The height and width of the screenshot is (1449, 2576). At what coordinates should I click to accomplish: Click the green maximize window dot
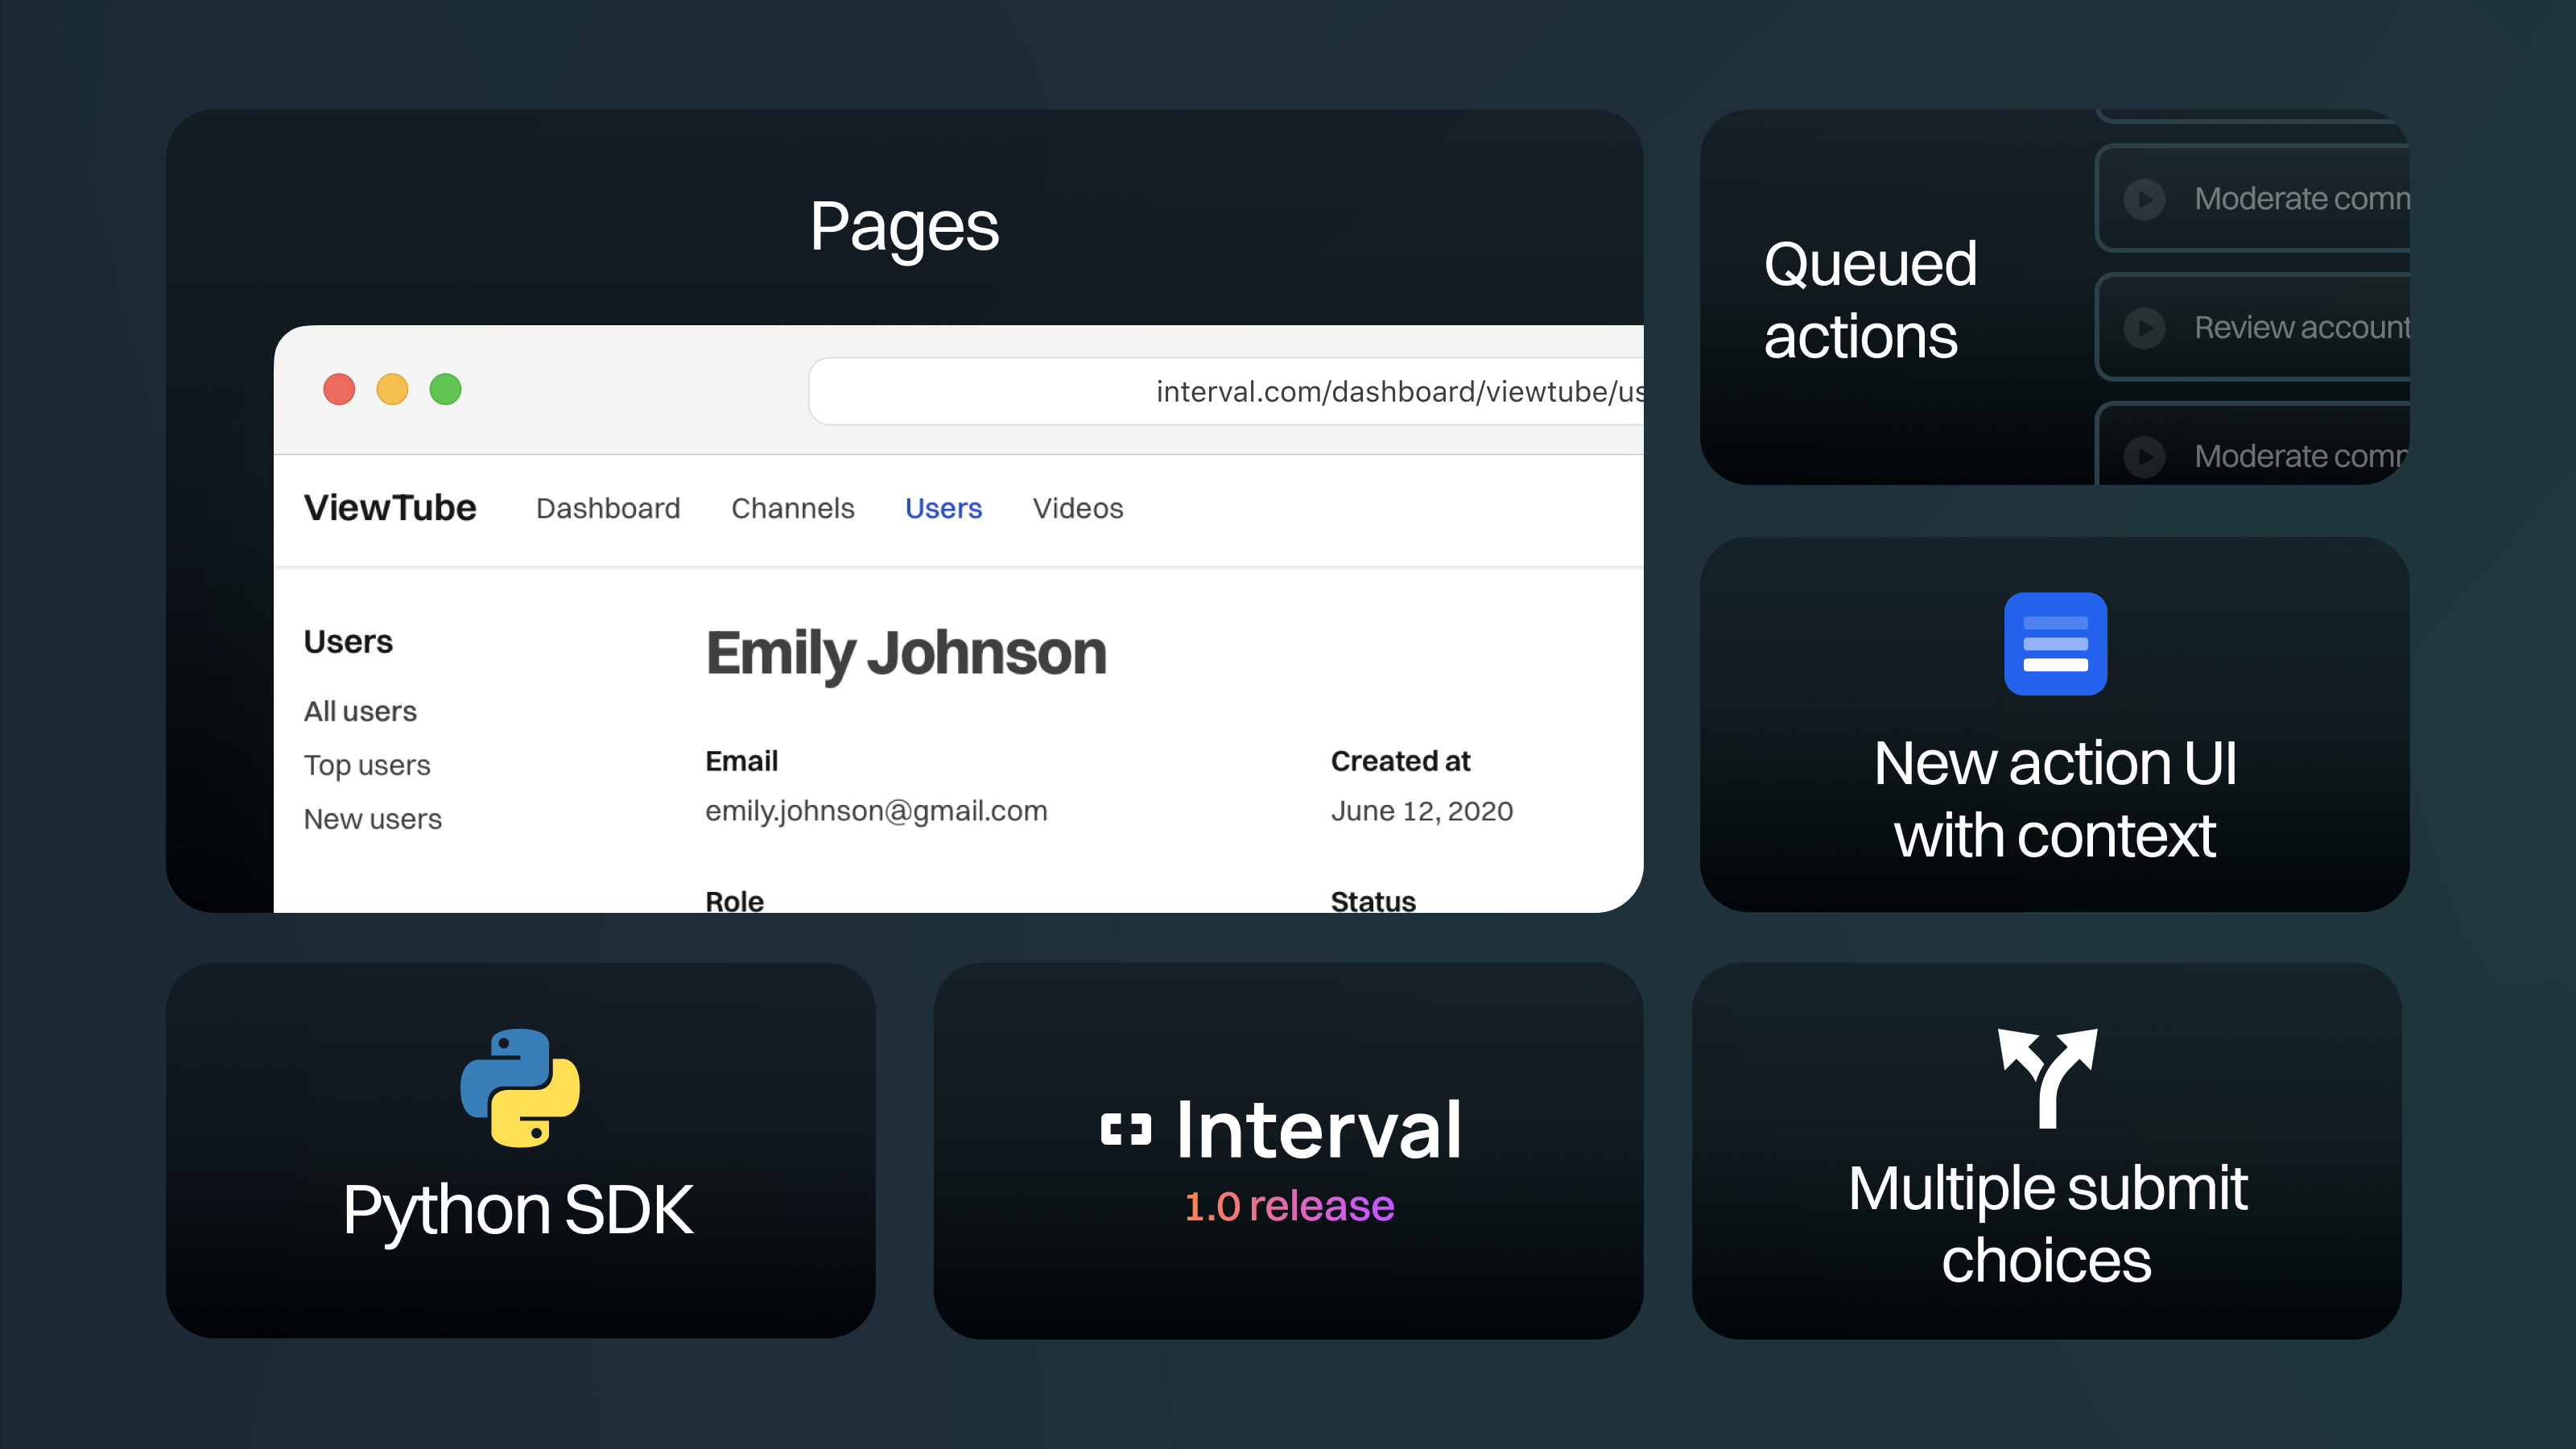[x=445, y=389]
